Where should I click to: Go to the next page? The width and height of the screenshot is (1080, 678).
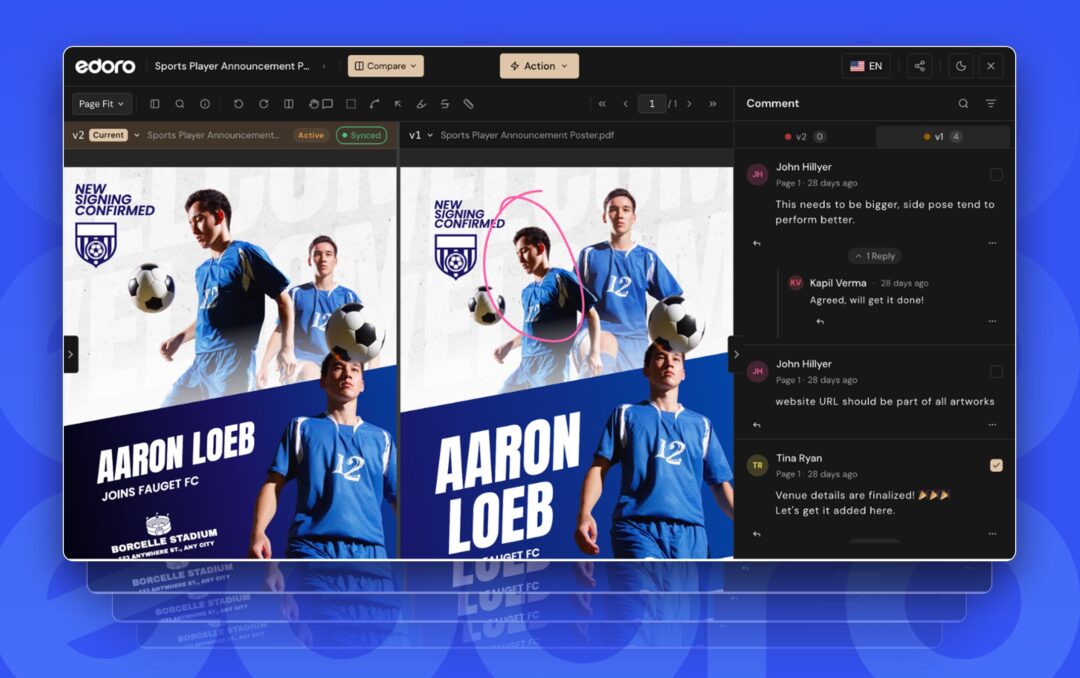pos(689,104)
